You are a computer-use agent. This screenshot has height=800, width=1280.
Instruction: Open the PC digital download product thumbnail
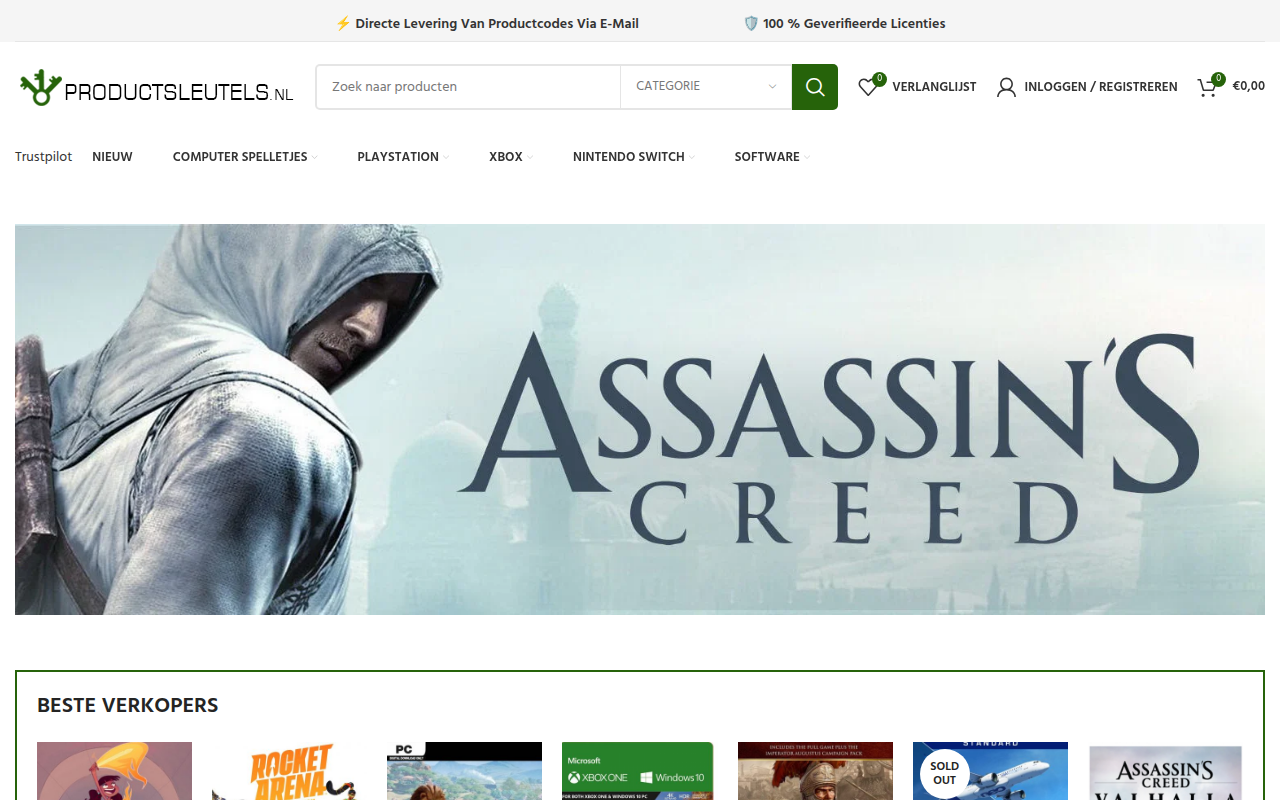tap(464, 771)
